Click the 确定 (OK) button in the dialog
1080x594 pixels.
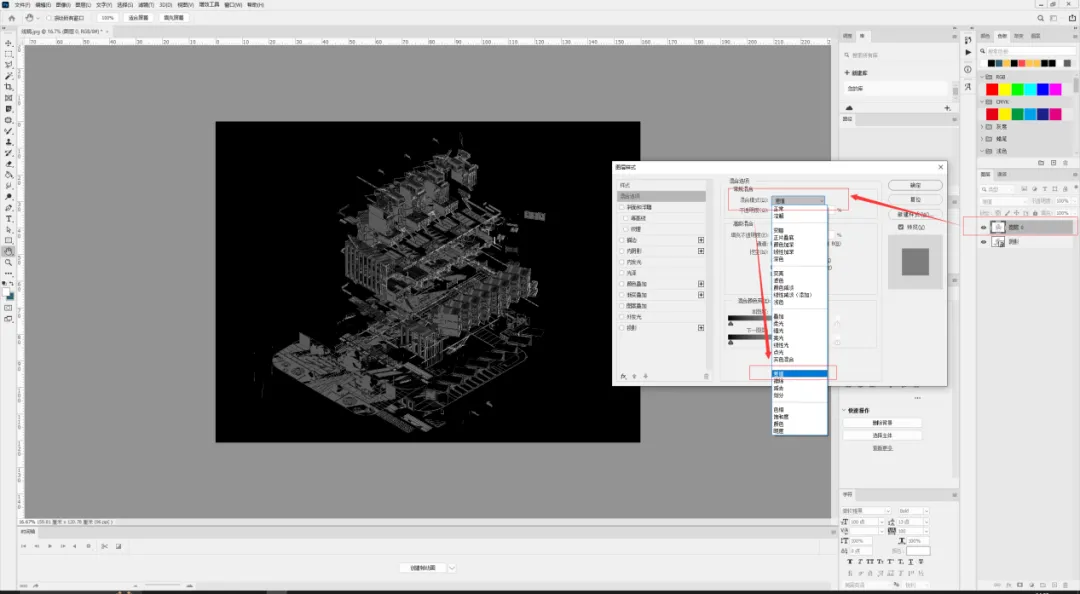tap(915, 185)
